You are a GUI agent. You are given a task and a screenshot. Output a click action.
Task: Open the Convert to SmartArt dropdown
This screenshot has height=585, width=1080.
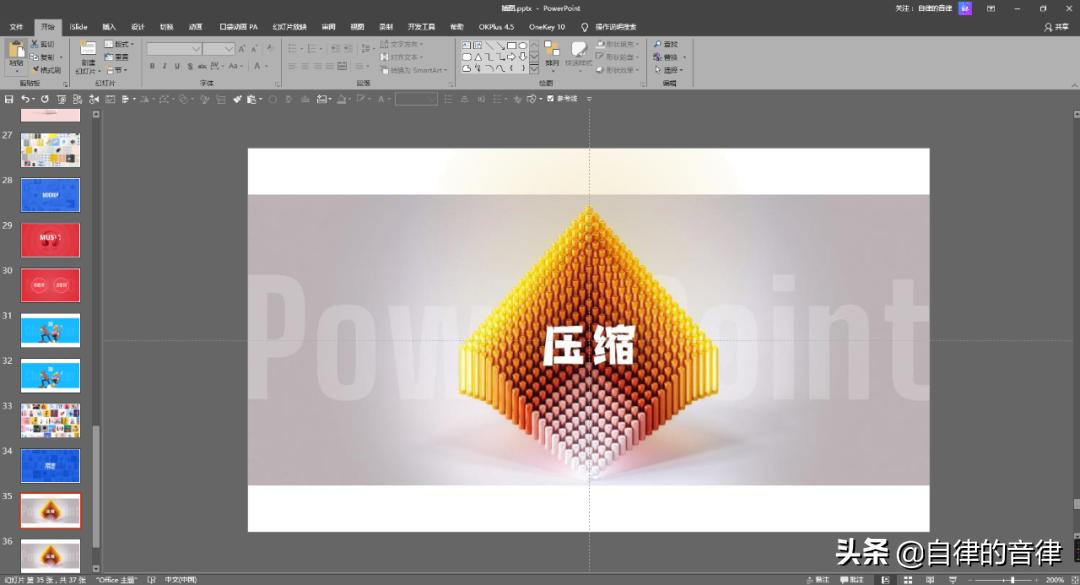[x=414, y=70]
